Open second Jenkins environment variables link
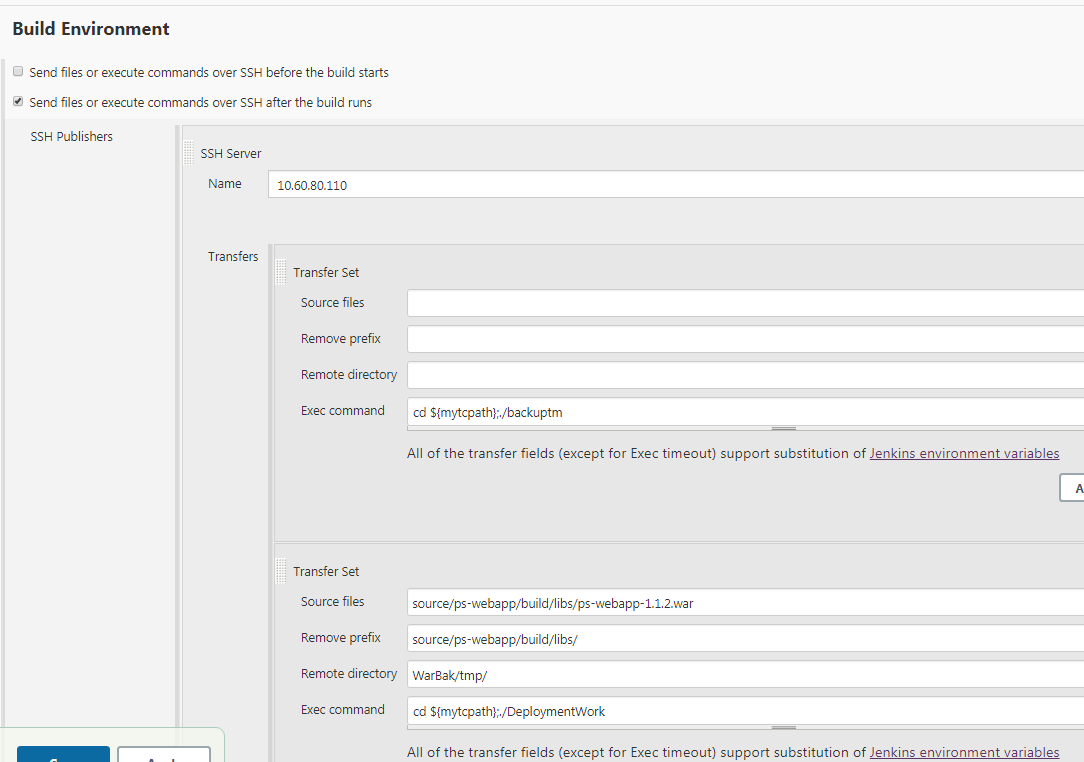Image resolution: width=1084 pixels, height=762 pixels. coord(964,752)
